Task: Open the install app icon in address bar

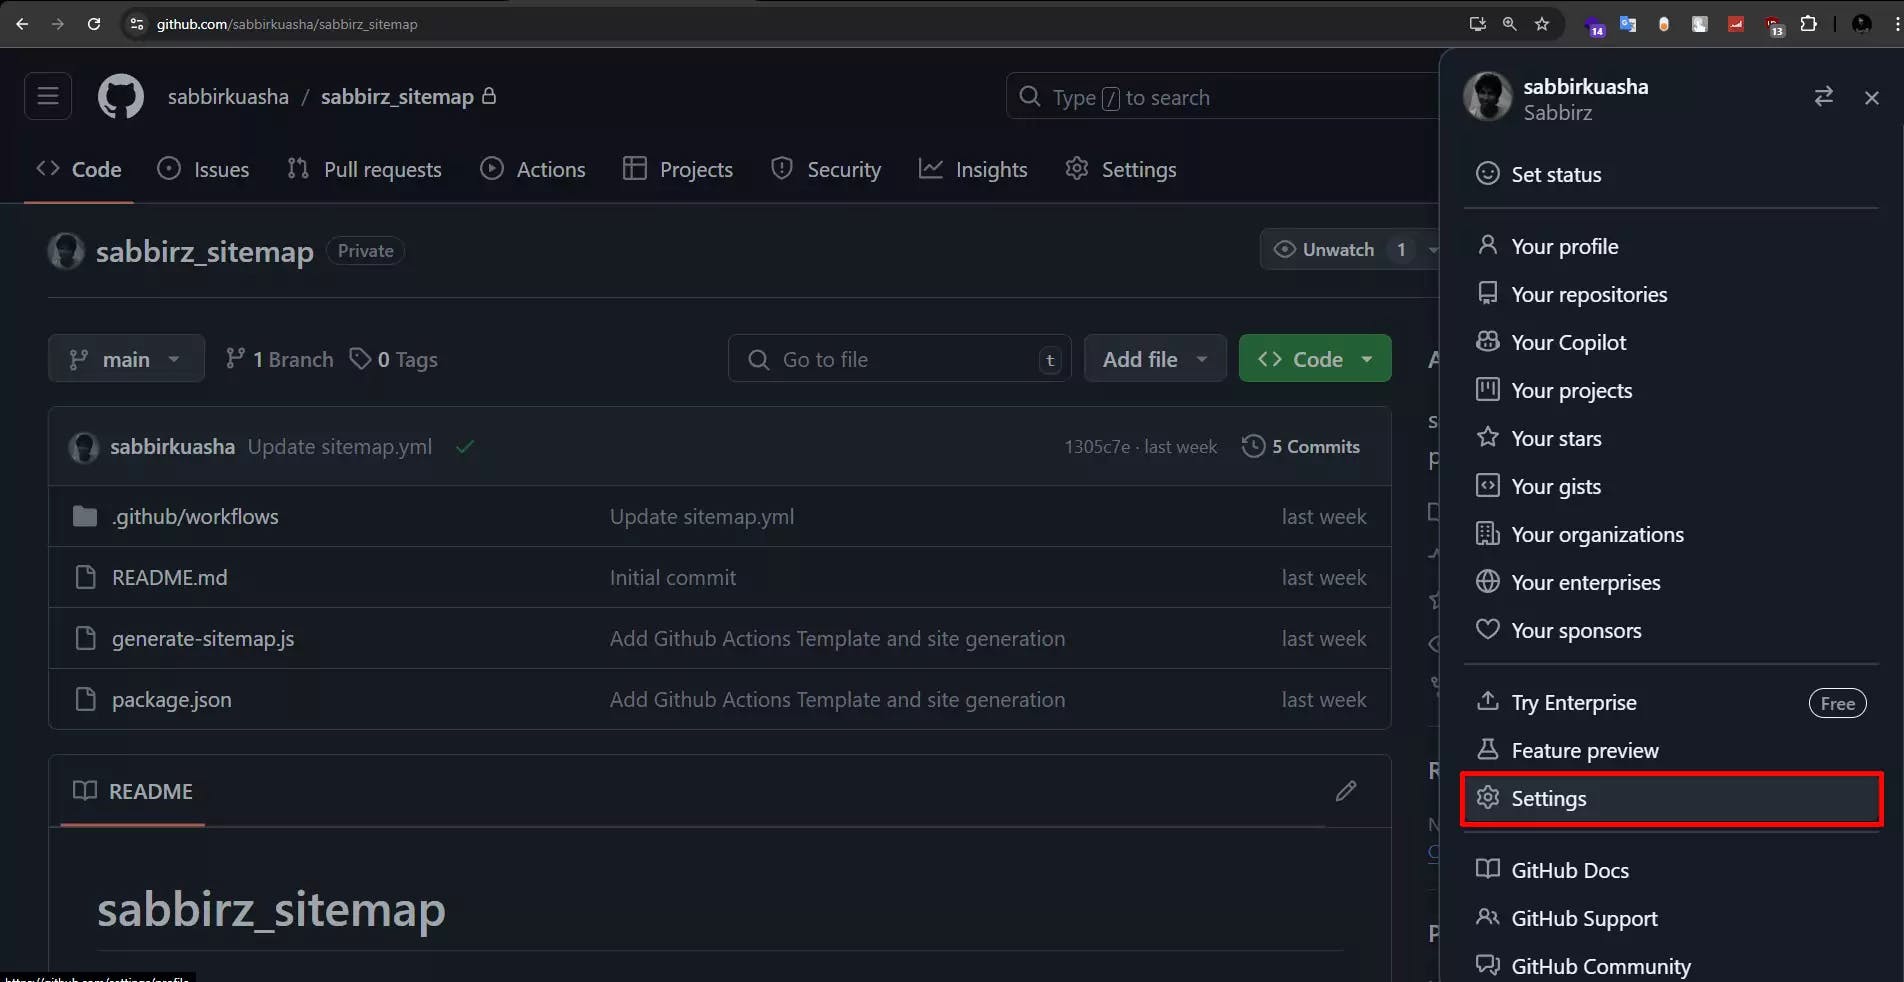Action: pos(1477,24)
